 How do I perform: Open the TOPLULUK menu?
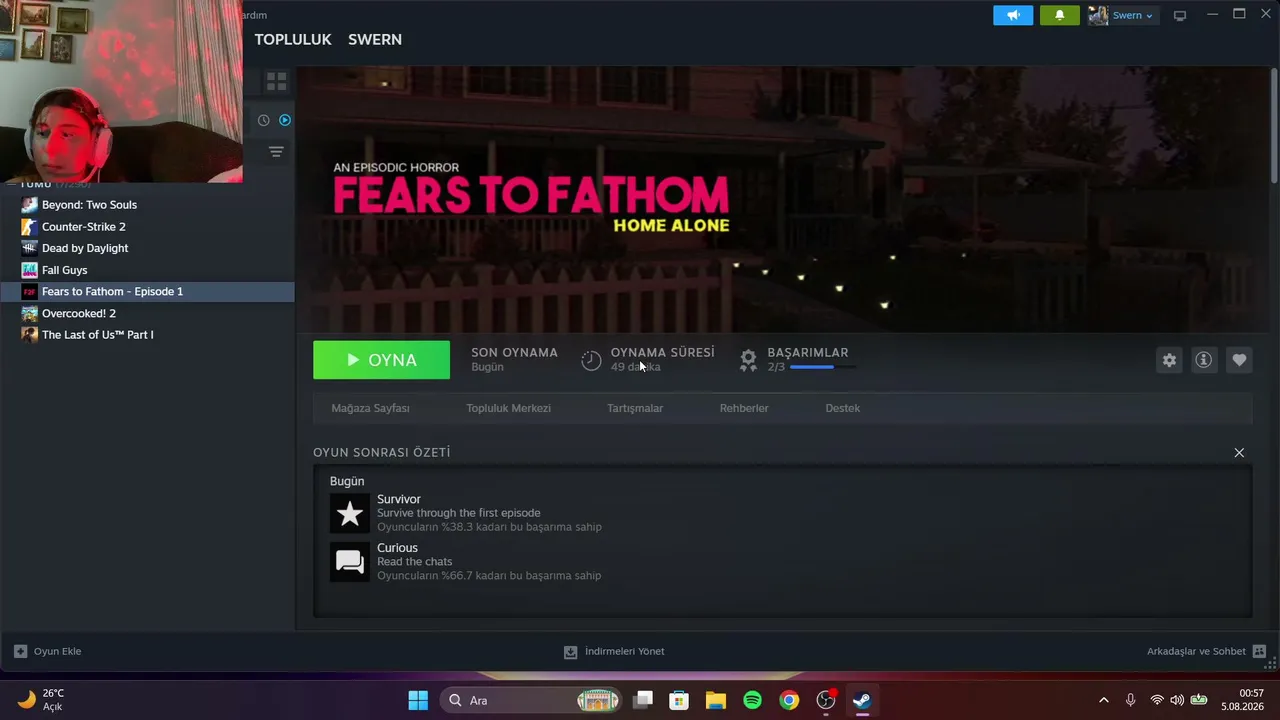(x=293, y=39)
